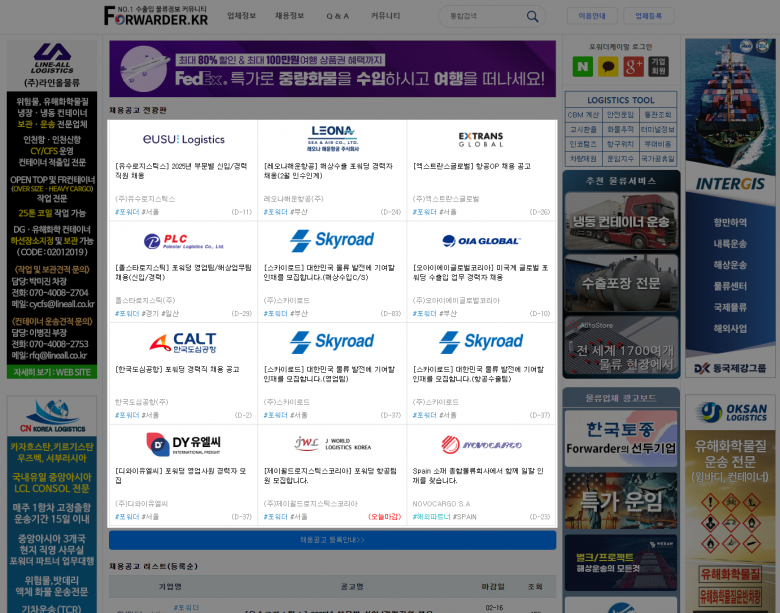Click the 공고명 column header
Screen dimensions: 780x613
click(352, 587)
